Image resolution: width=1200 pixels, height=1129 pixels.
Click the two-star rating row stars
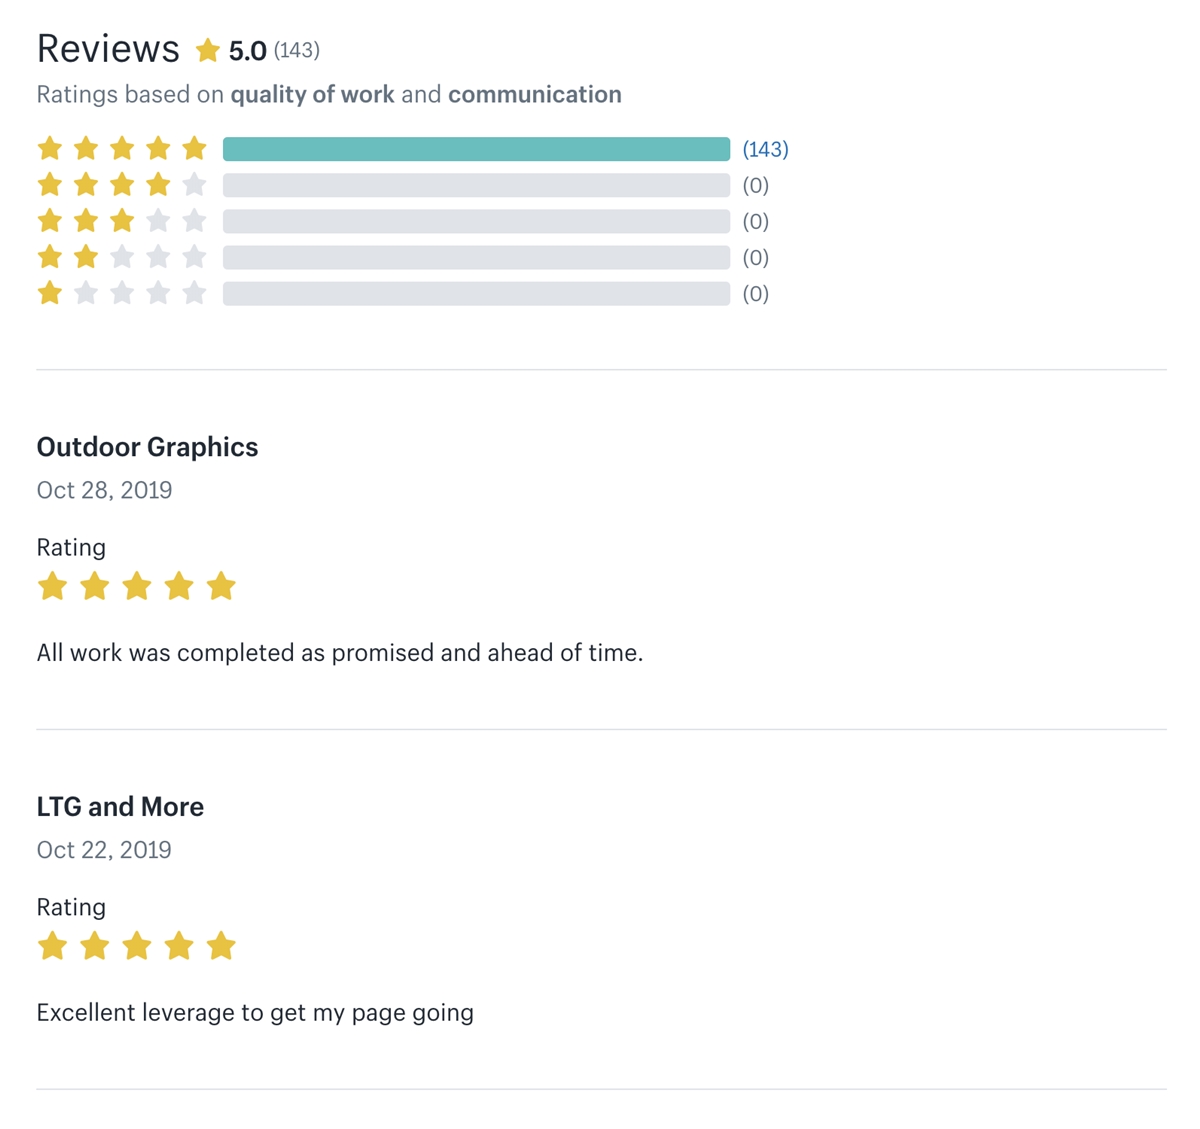[122, 257]
